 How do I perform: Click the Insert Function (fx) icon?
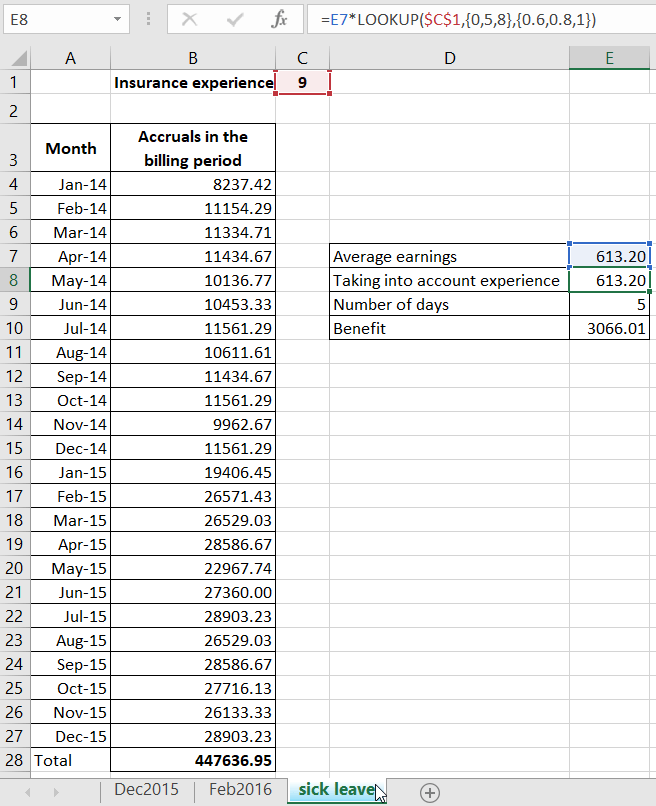pyautogui.click(x=280, y=19)
